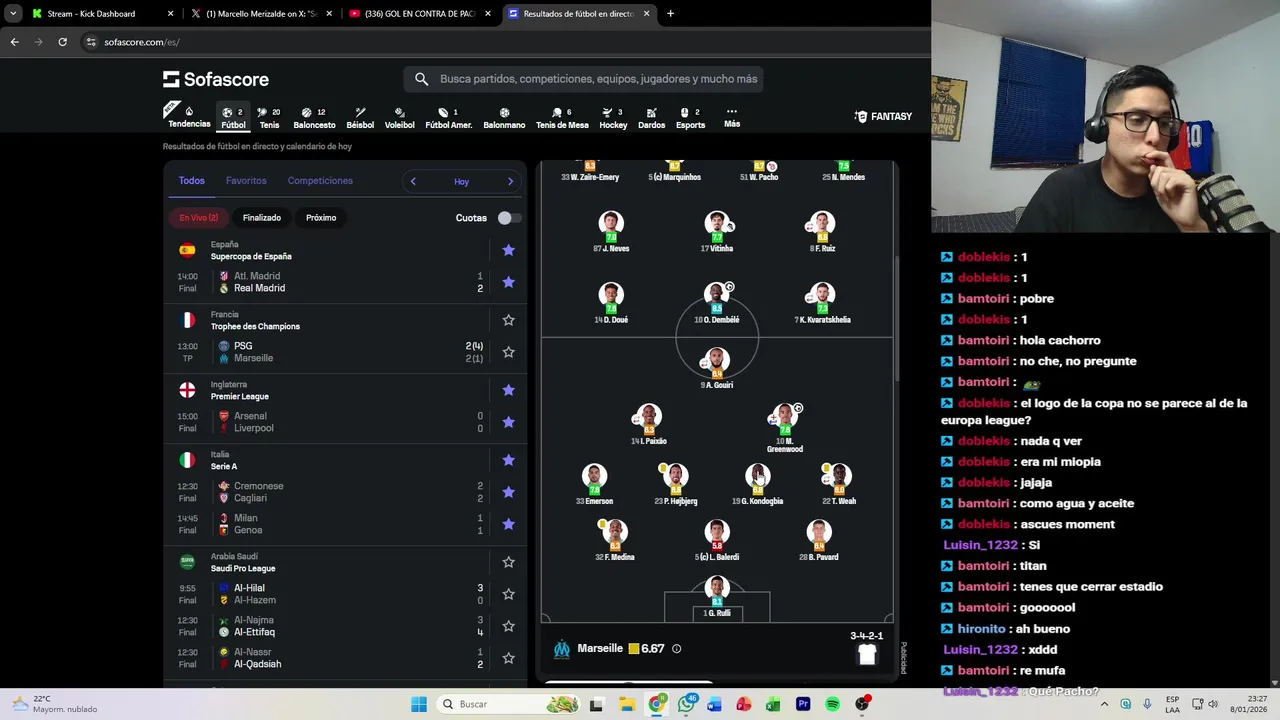Viewport: 1280px width, 720px height.
Task: Open the Voleibol category
Action: [x=400, y=117]
